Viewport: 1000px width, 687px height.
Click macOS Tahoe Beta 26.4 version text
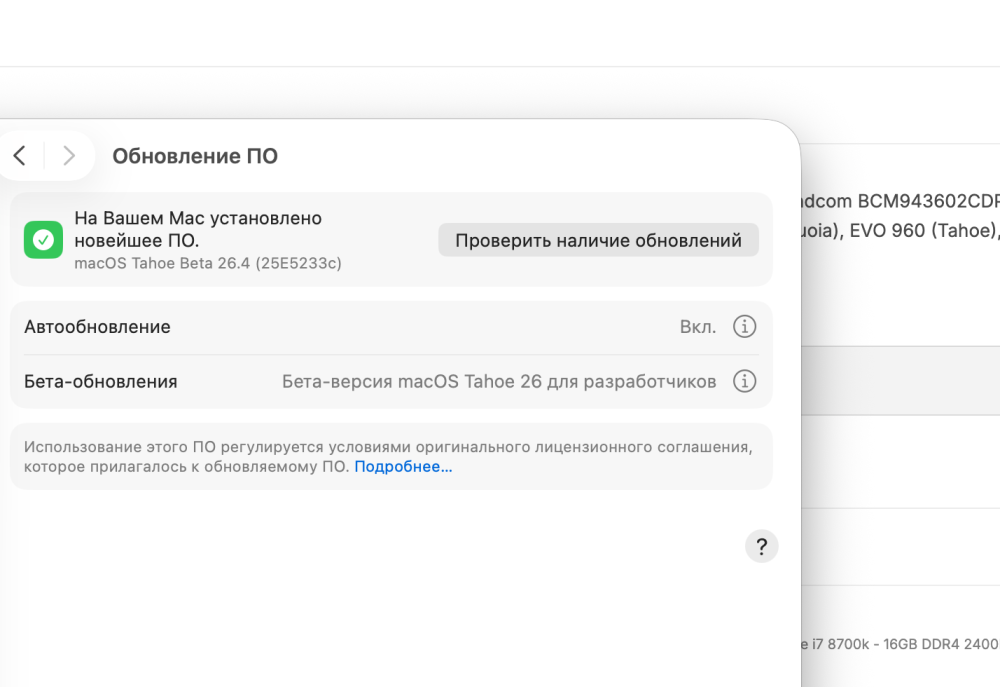tap(208, 263)
